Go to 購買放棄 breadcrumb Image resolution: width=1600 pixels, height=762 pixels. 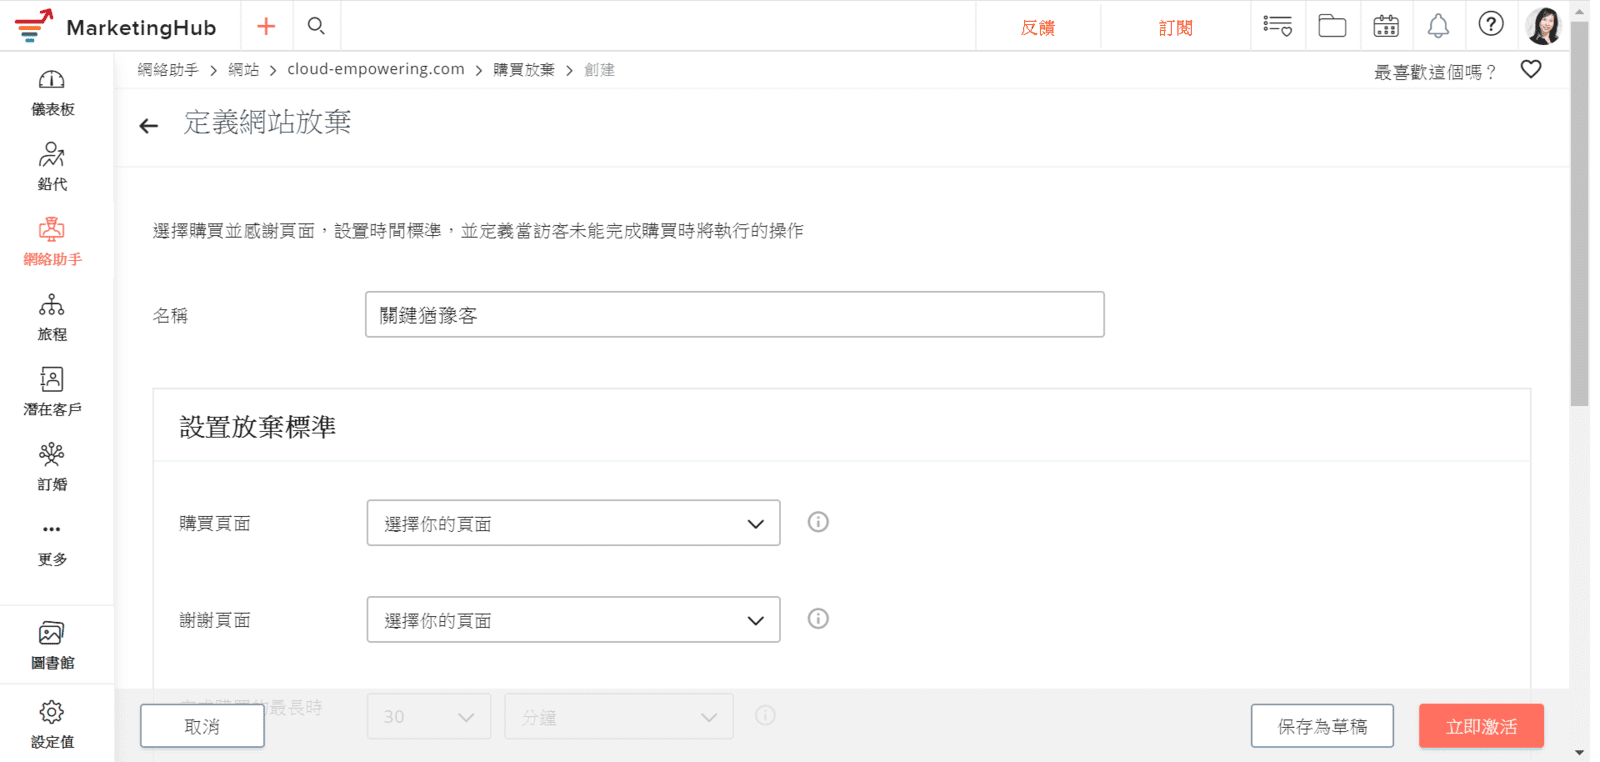(x=524, y=69)
